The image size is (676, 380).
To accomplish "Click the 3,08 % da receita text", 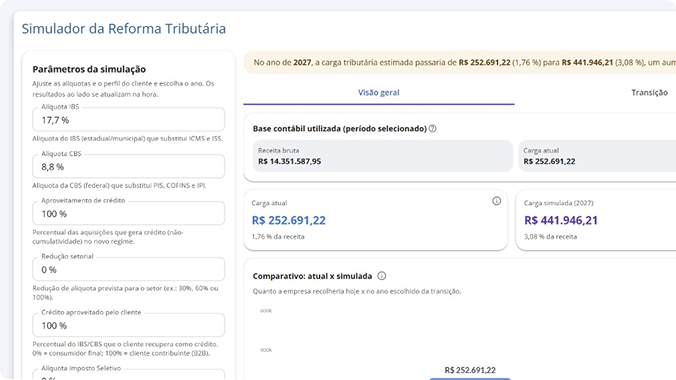I will pyautogui.click(x=551, y=237).
